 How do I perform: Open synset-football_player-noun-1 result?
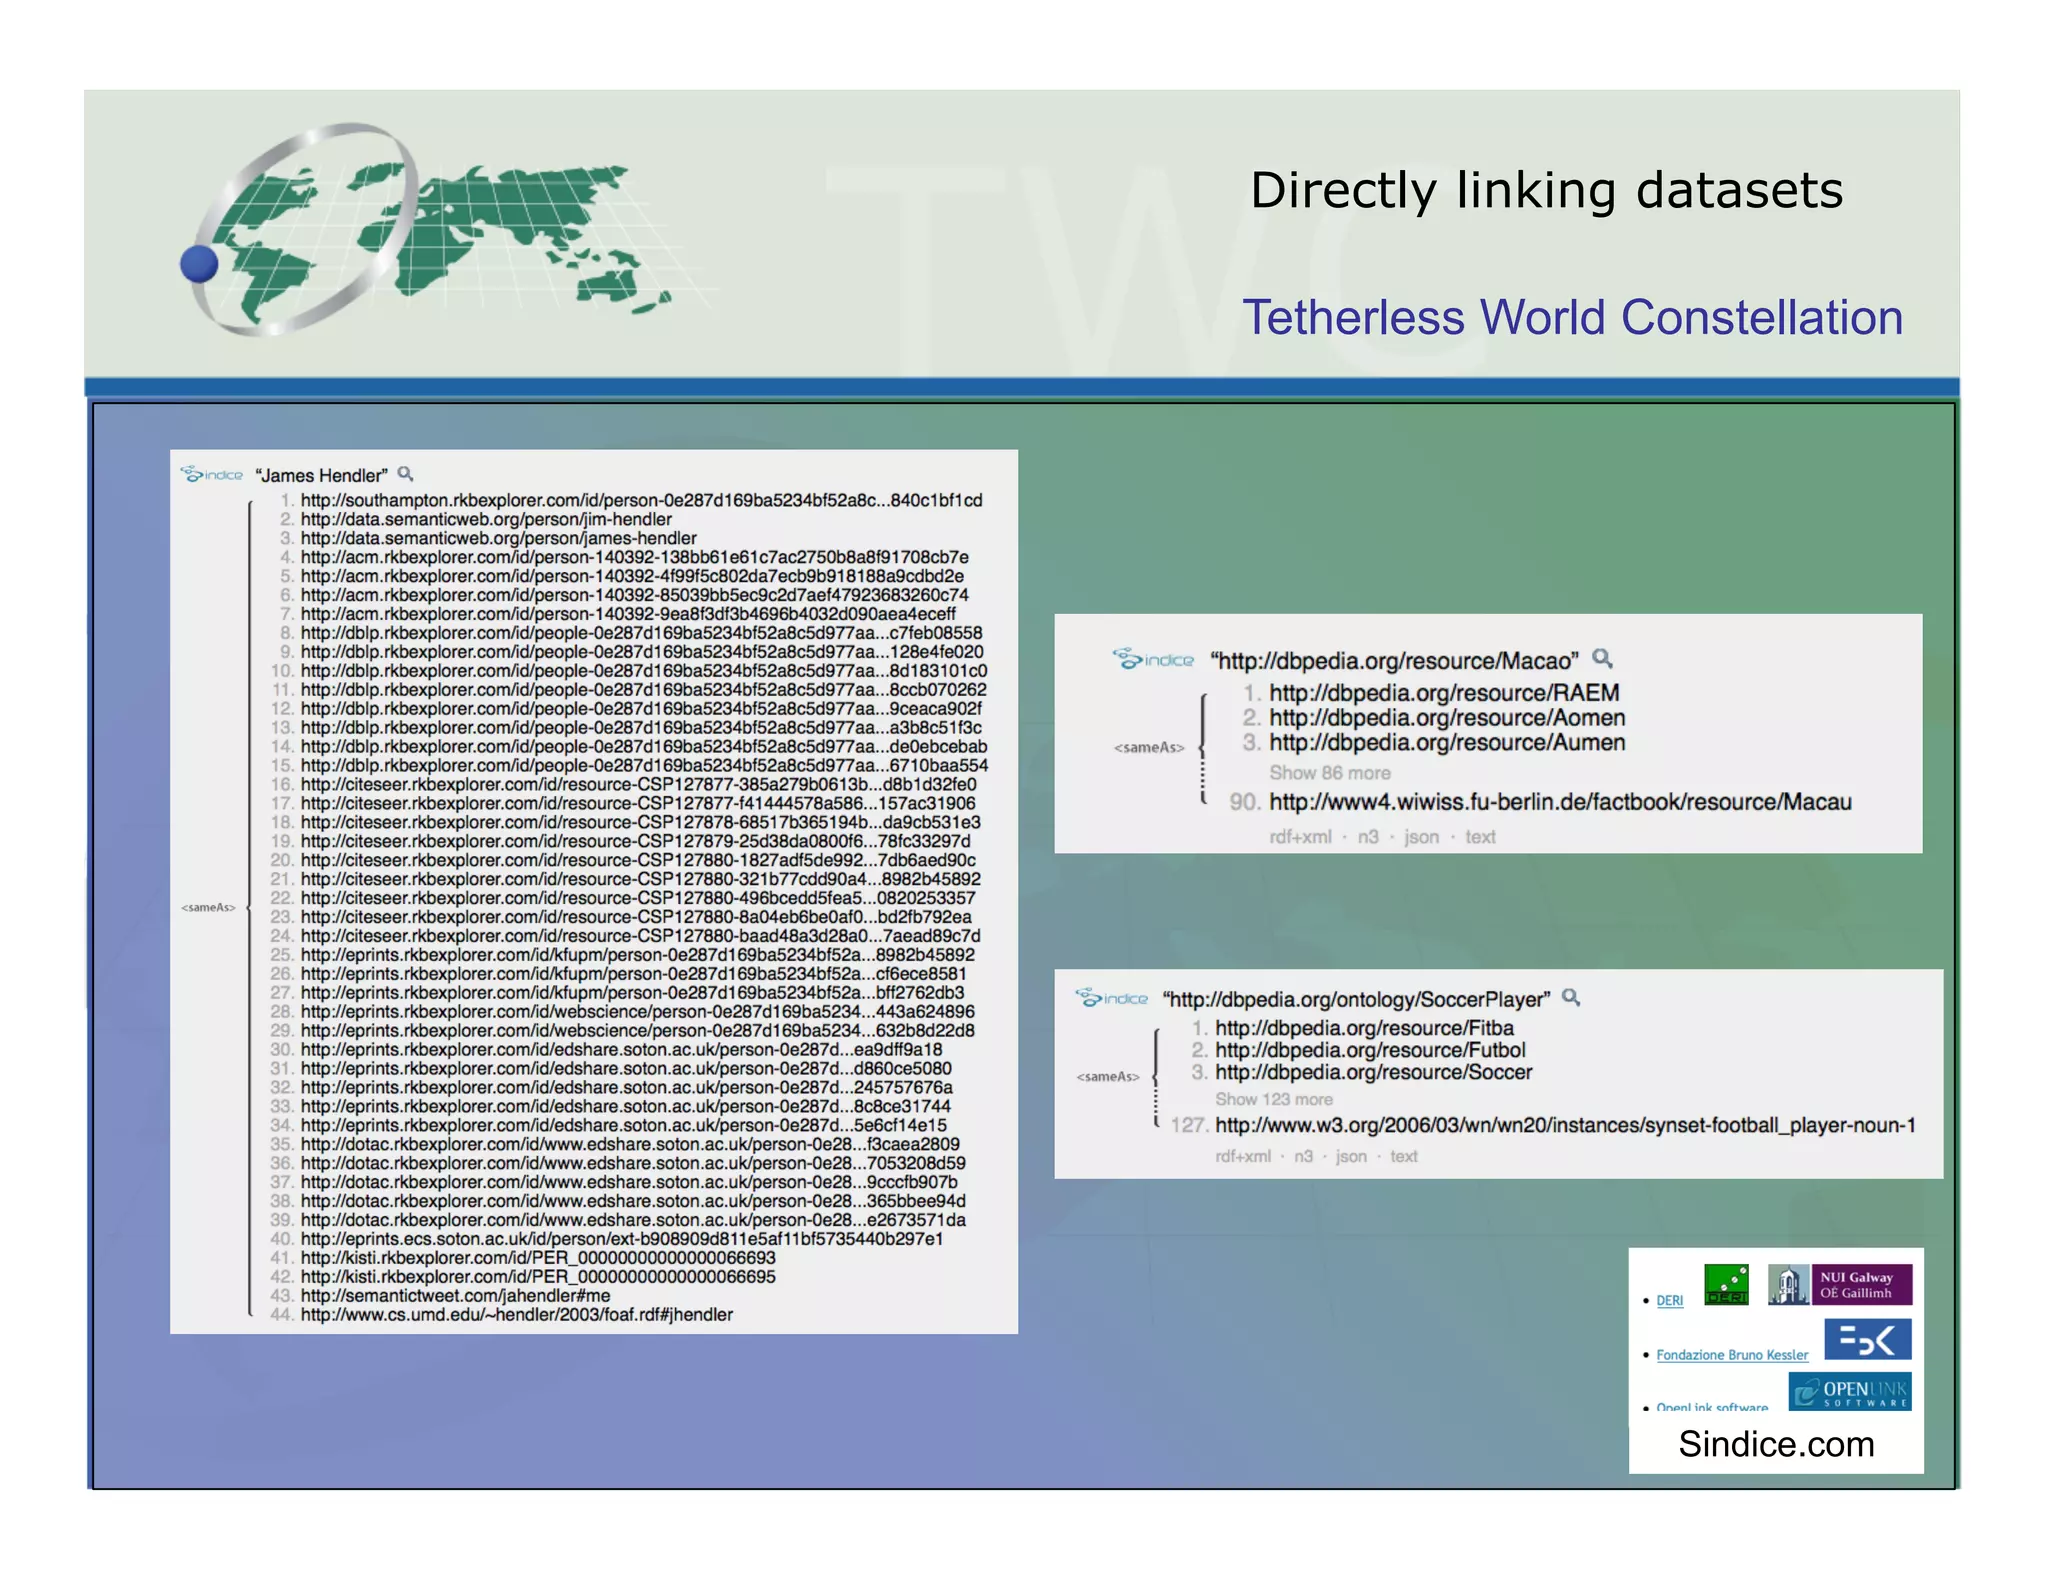click(1565, 1125)
